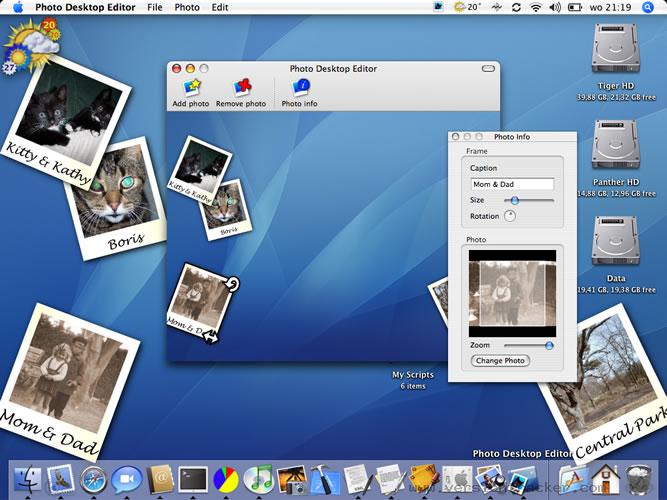Click the Zoom slider knob
667x500 pixels.
click(549, 345)
